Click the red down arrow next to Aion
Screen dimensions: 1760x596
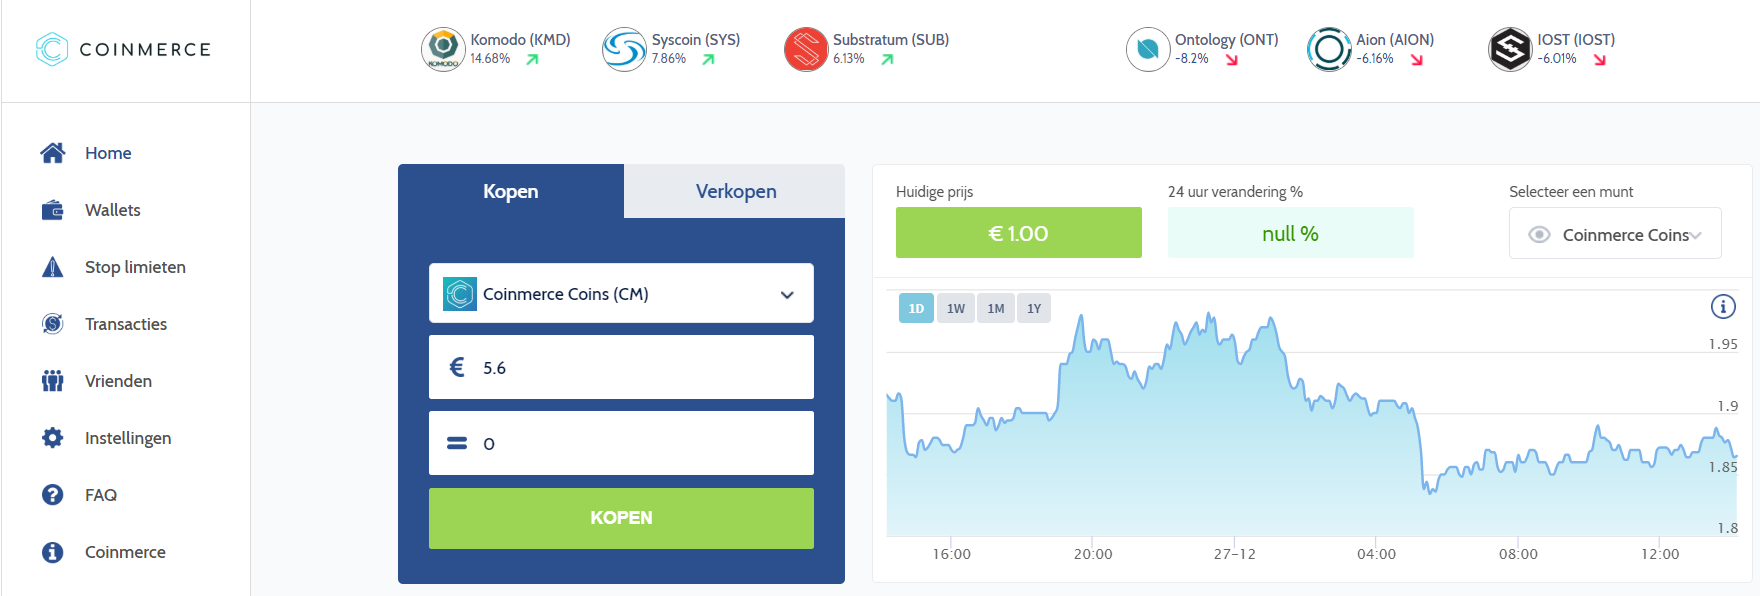pos(1417,59)
